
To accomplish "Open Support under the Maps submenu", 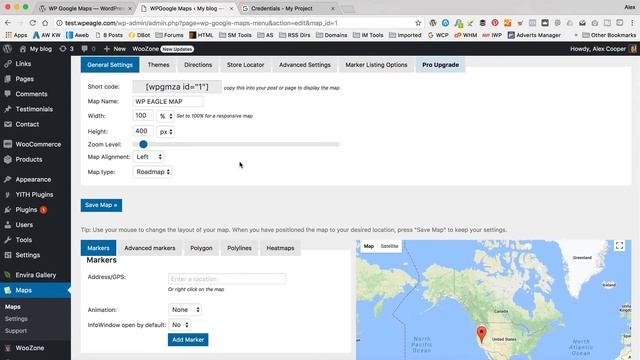I will click(x=16, y=331).
